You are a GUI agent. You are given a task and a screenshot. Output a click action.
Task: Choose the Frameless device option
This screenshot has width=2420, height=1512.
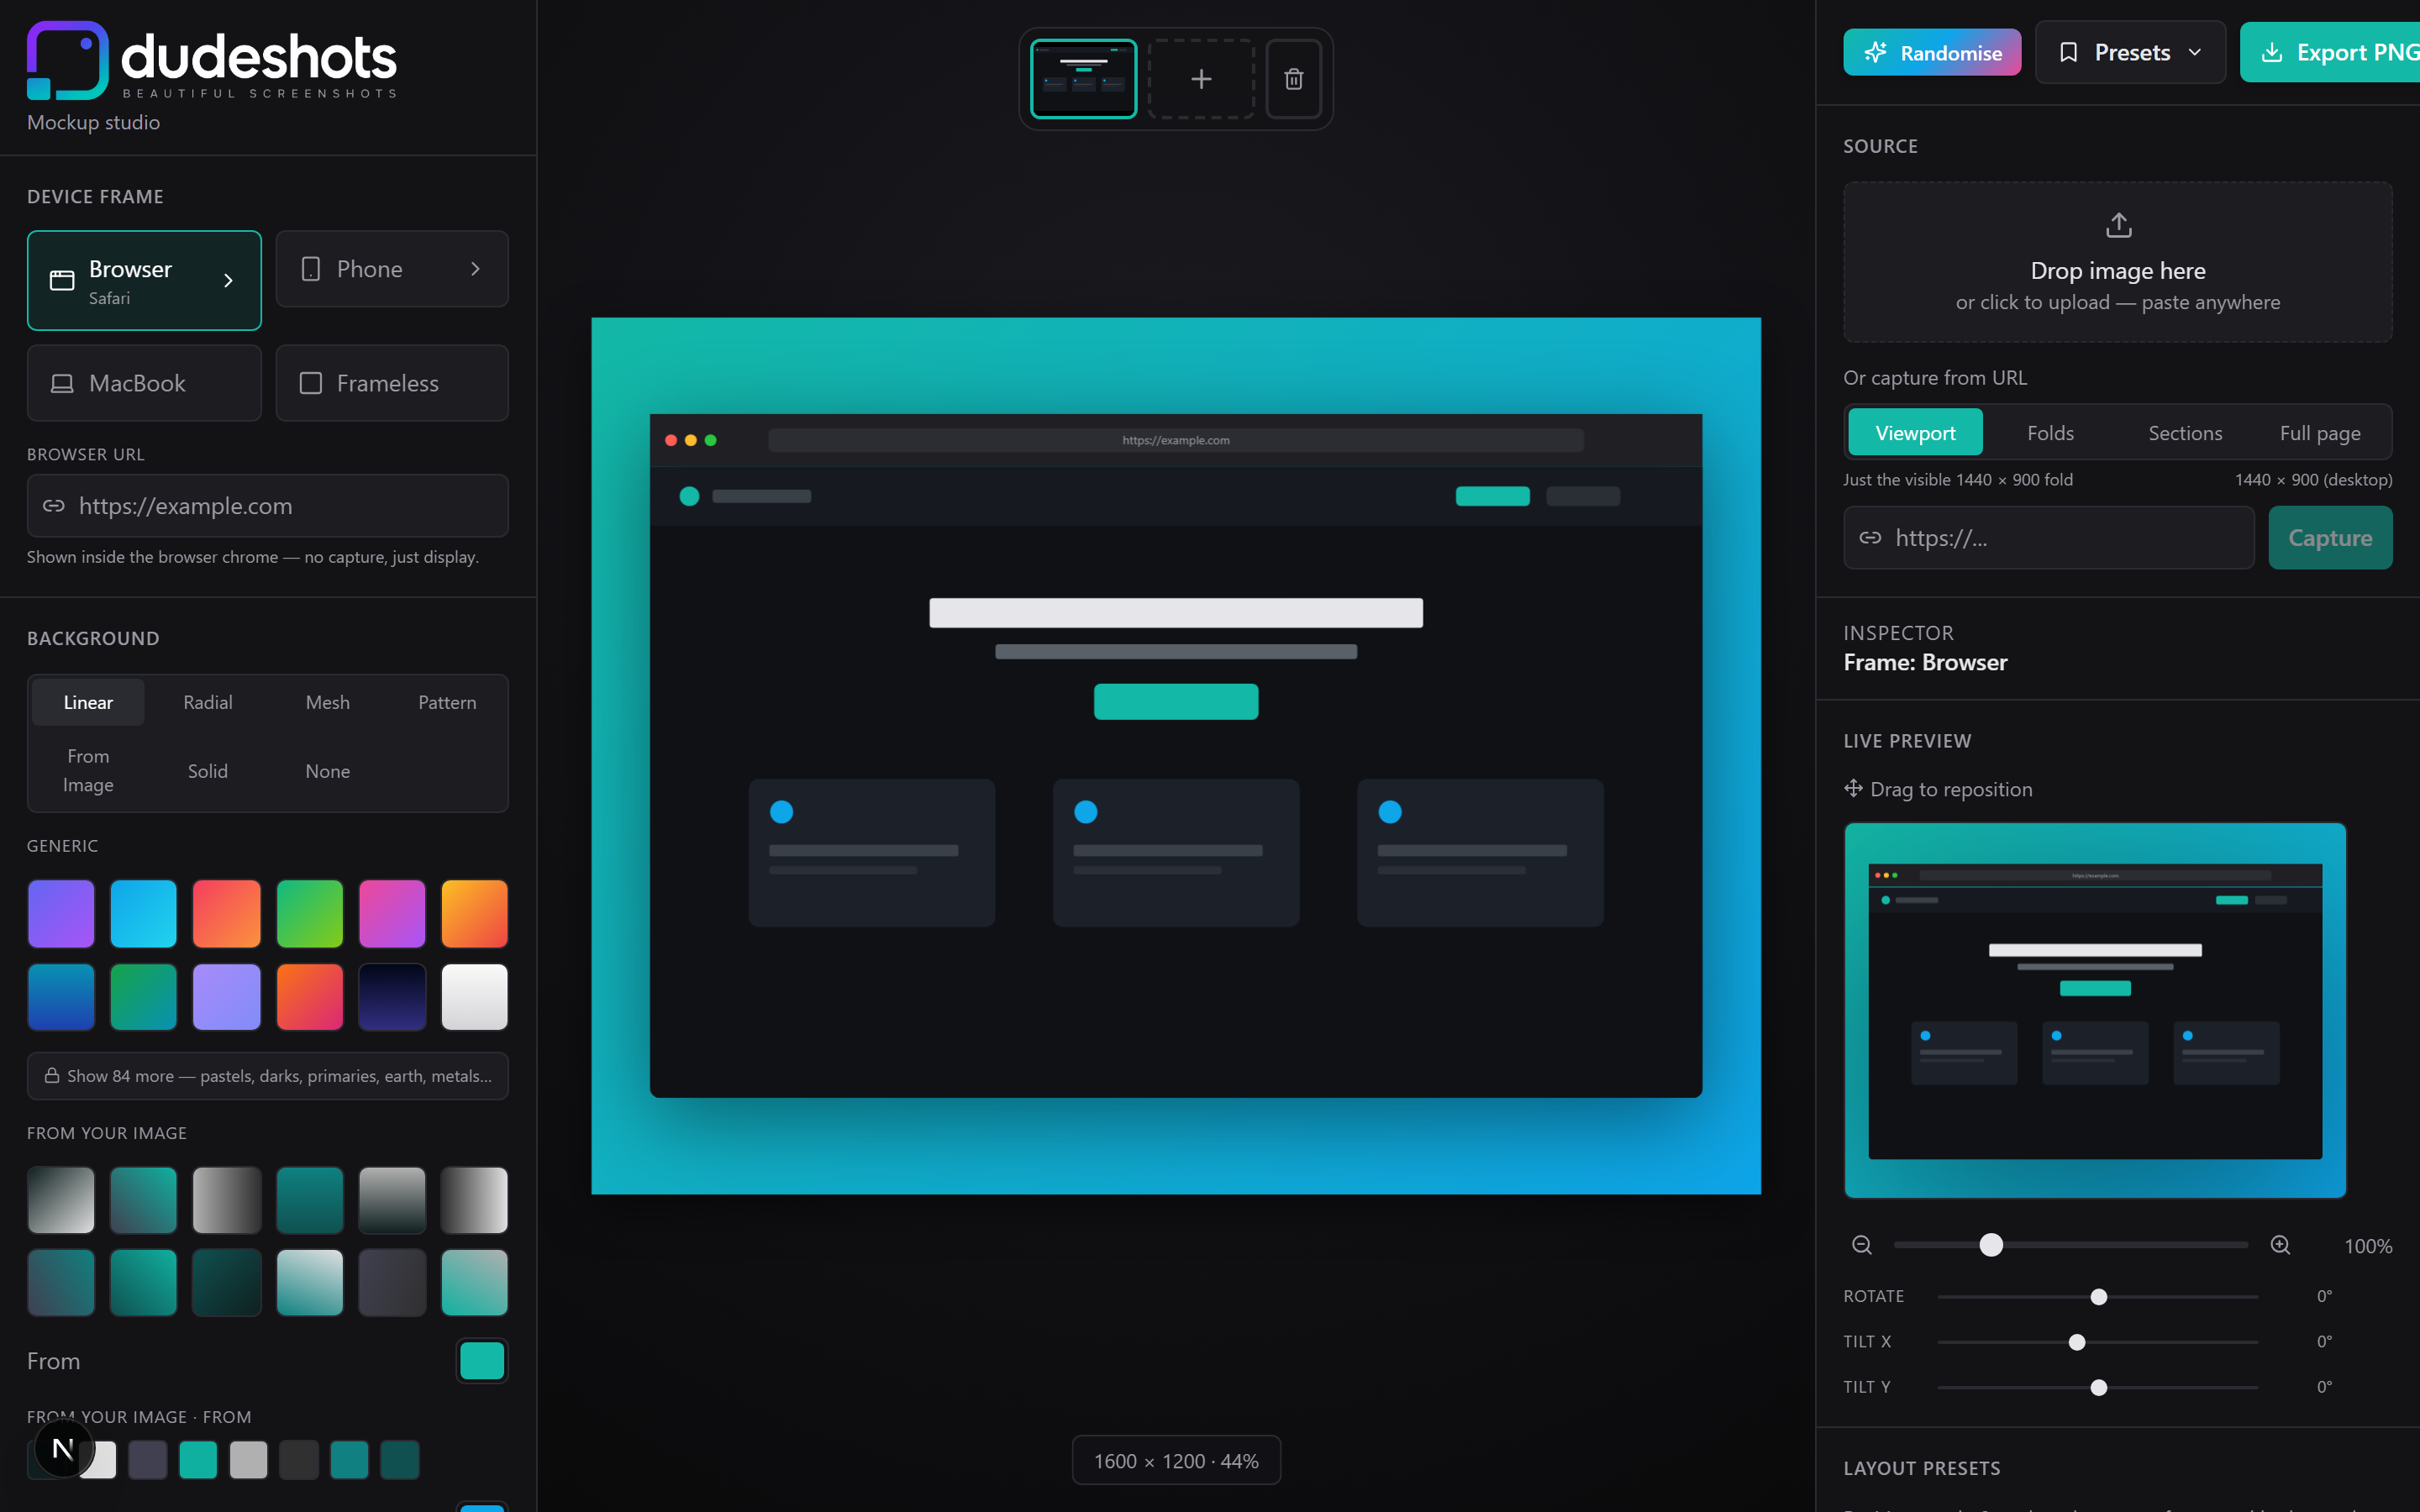[392, 383]
